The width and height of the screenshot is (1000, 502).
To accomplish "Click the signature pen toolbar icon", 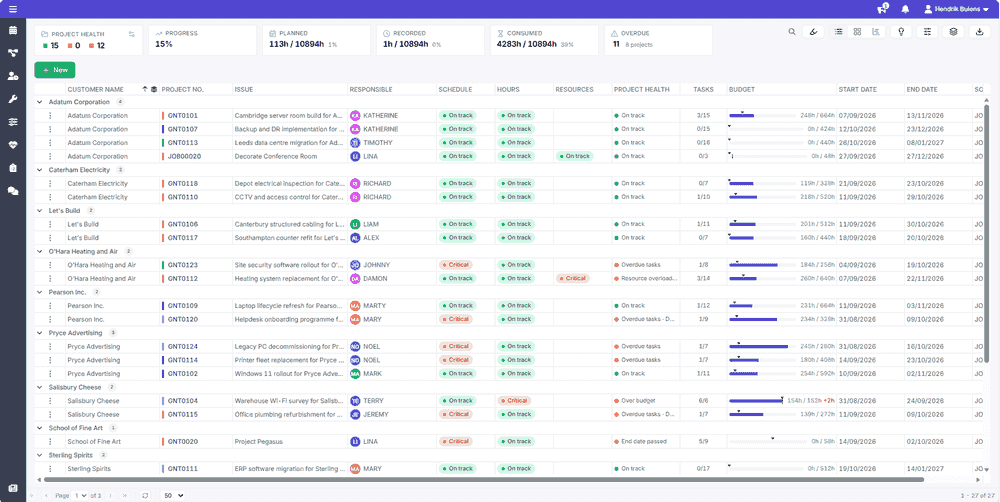I will [x=812, y=32].
